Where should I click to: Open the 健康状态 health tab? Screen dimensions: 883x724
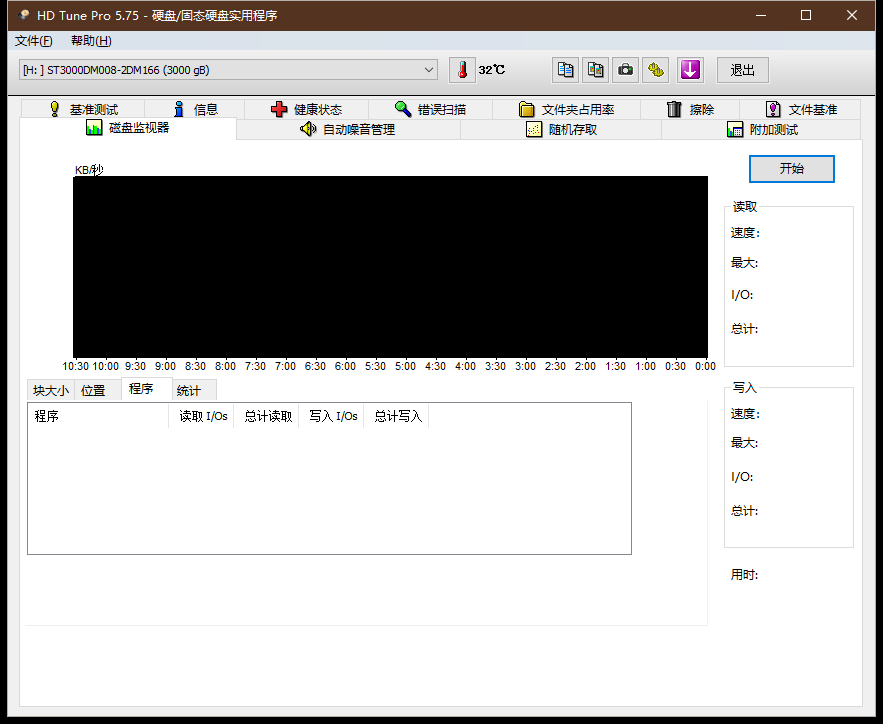tap(306, 109)
